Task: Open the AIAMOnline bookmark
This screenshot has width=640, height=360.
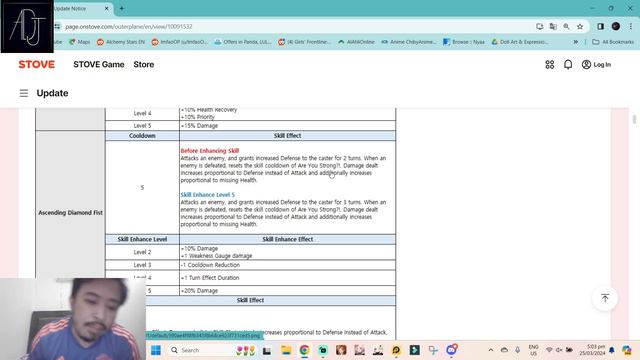Action: click(x=356, y=42)
